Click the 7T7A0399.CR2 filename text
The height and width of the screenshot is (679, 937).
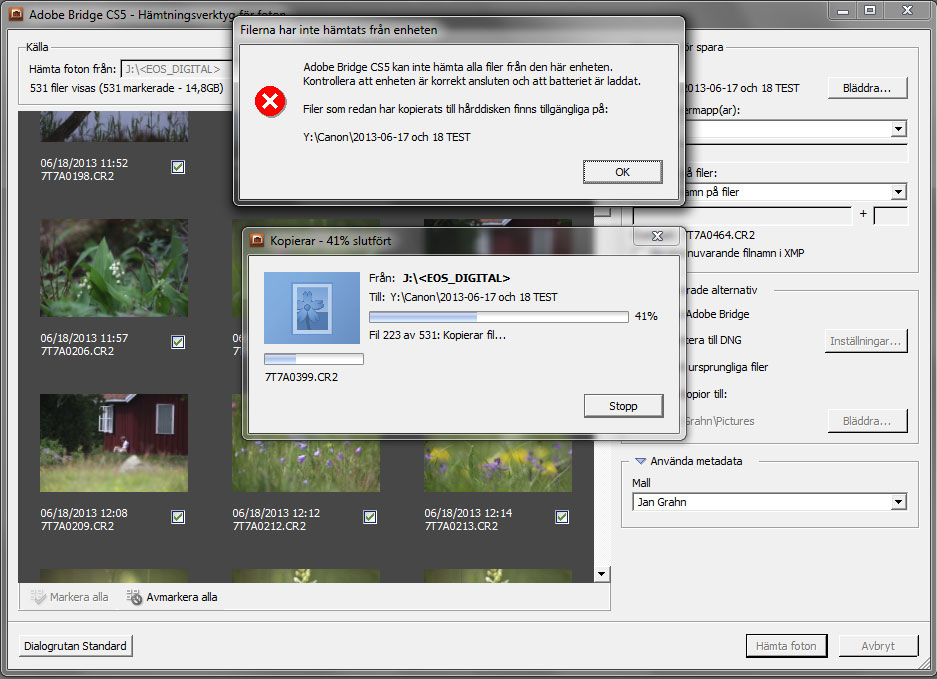(301, 377)
